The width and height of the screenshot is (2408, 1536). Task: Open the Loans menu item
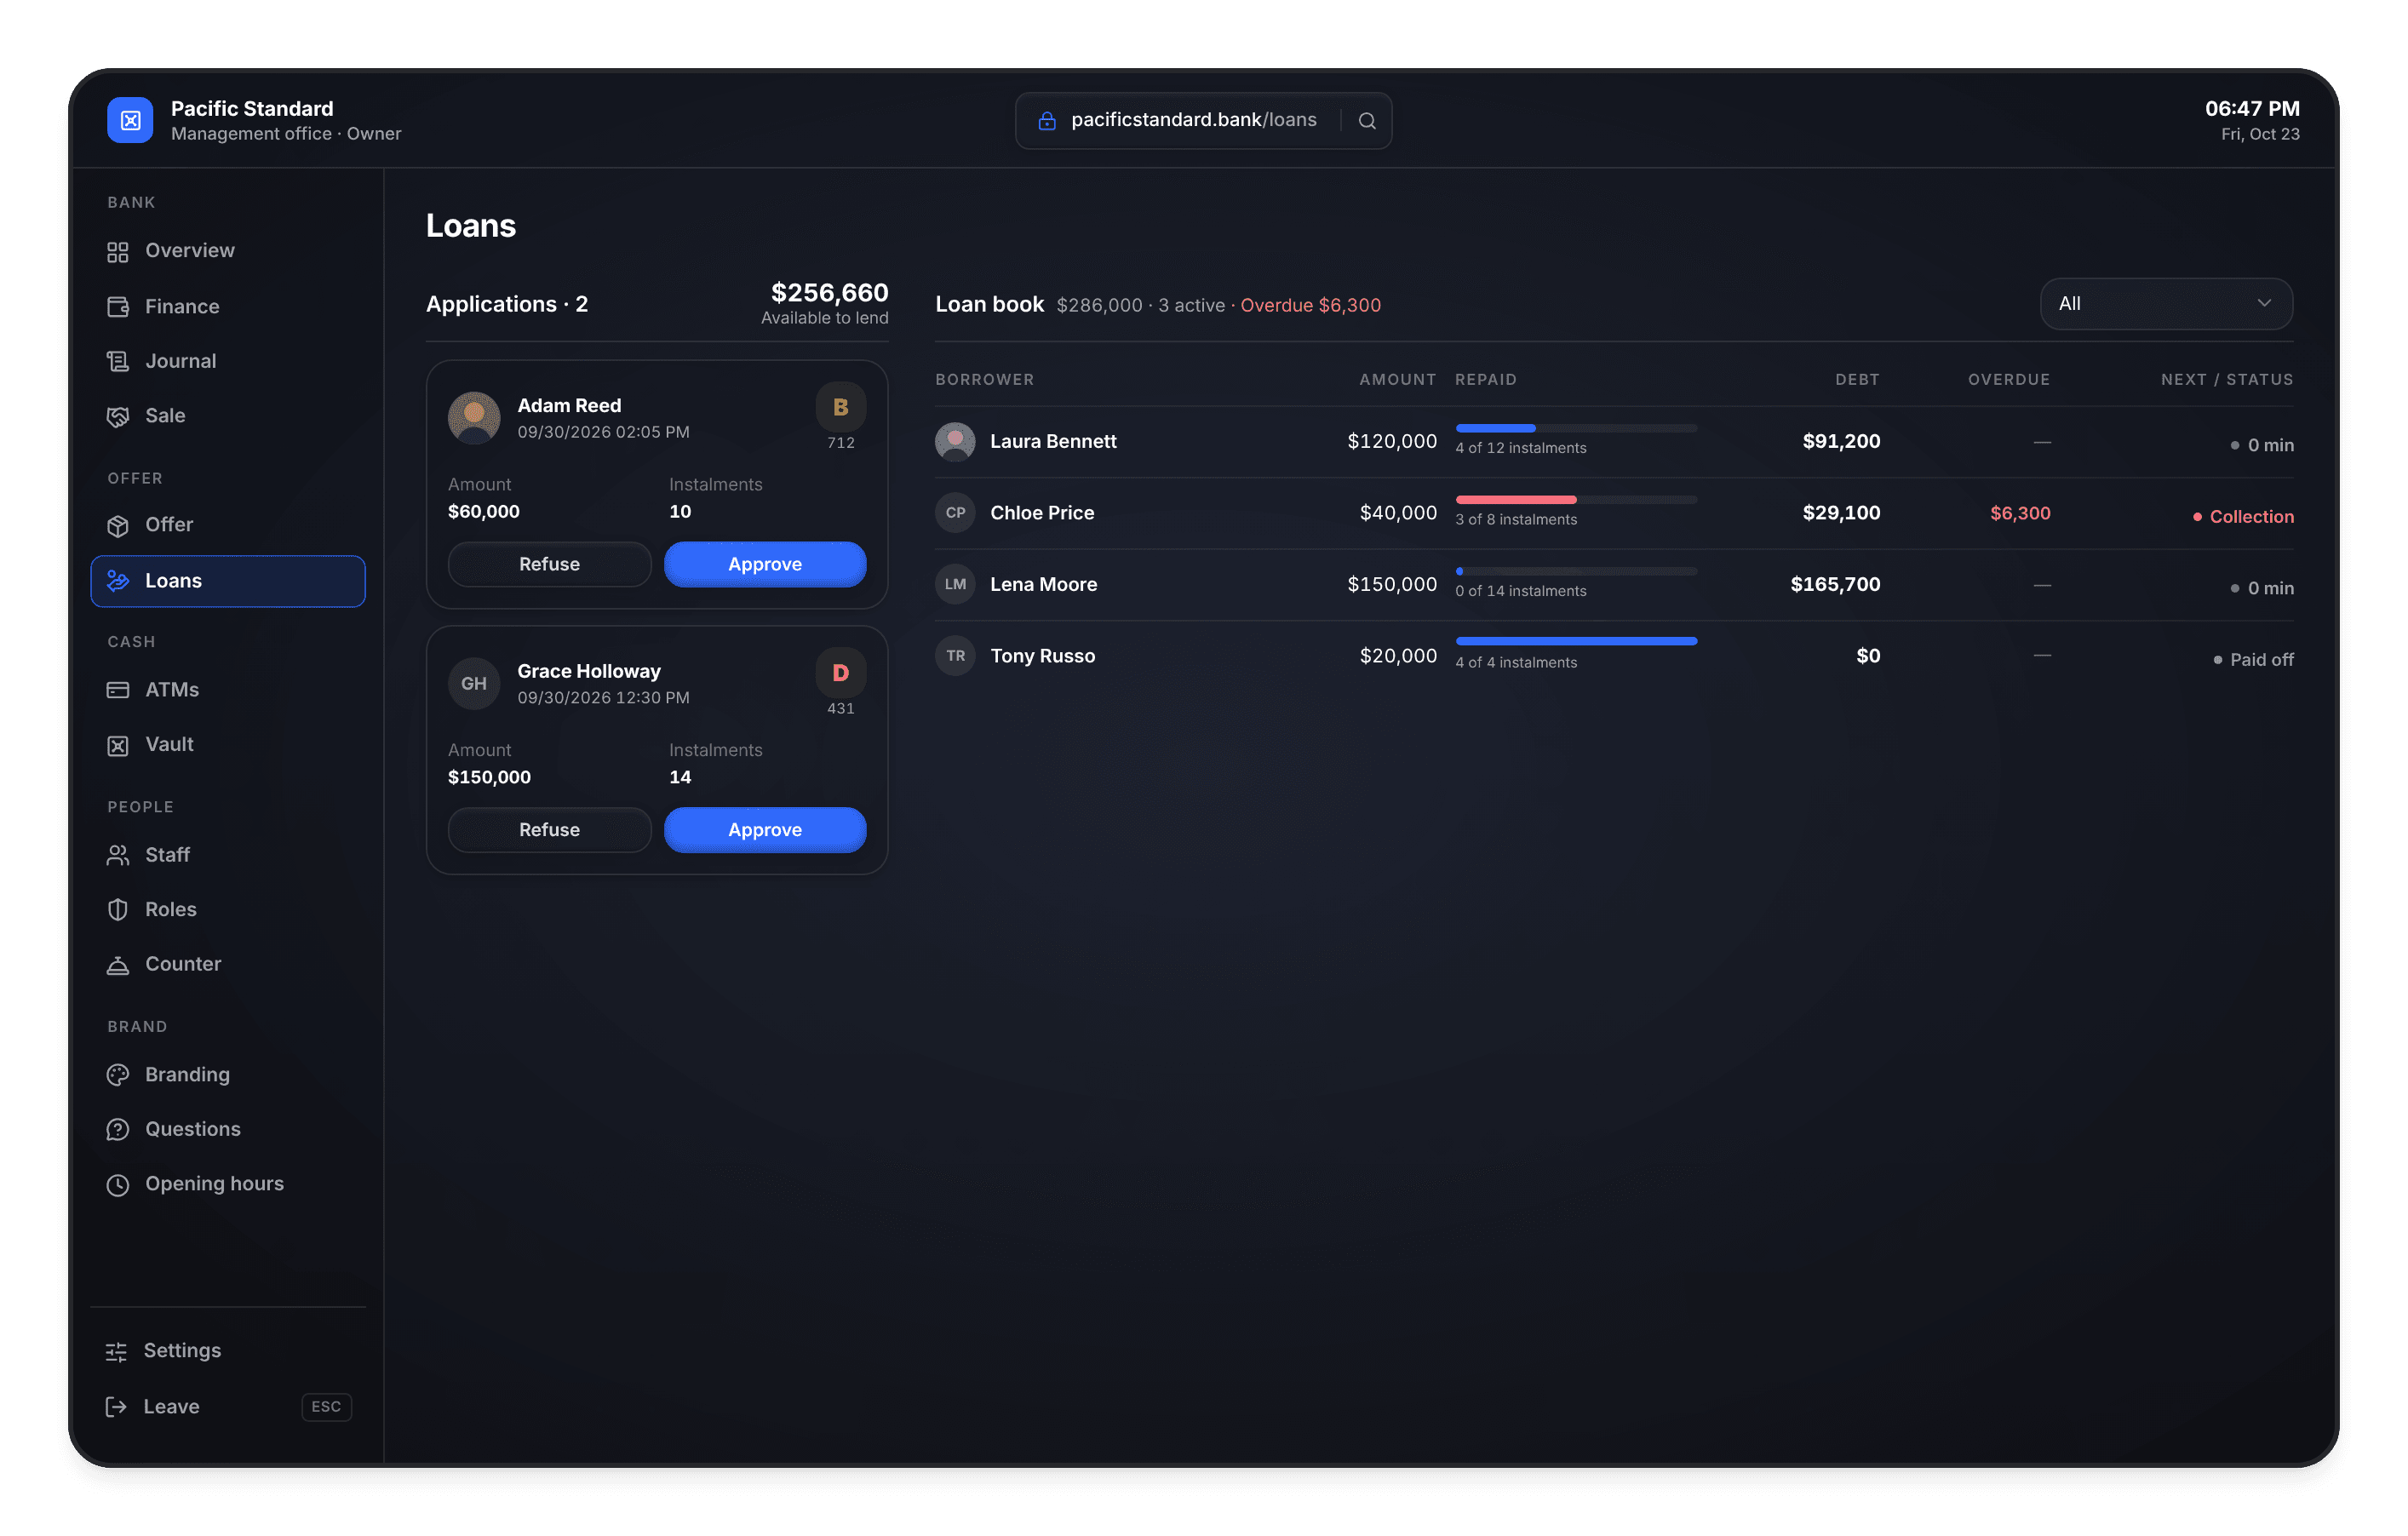coord(228,581)
